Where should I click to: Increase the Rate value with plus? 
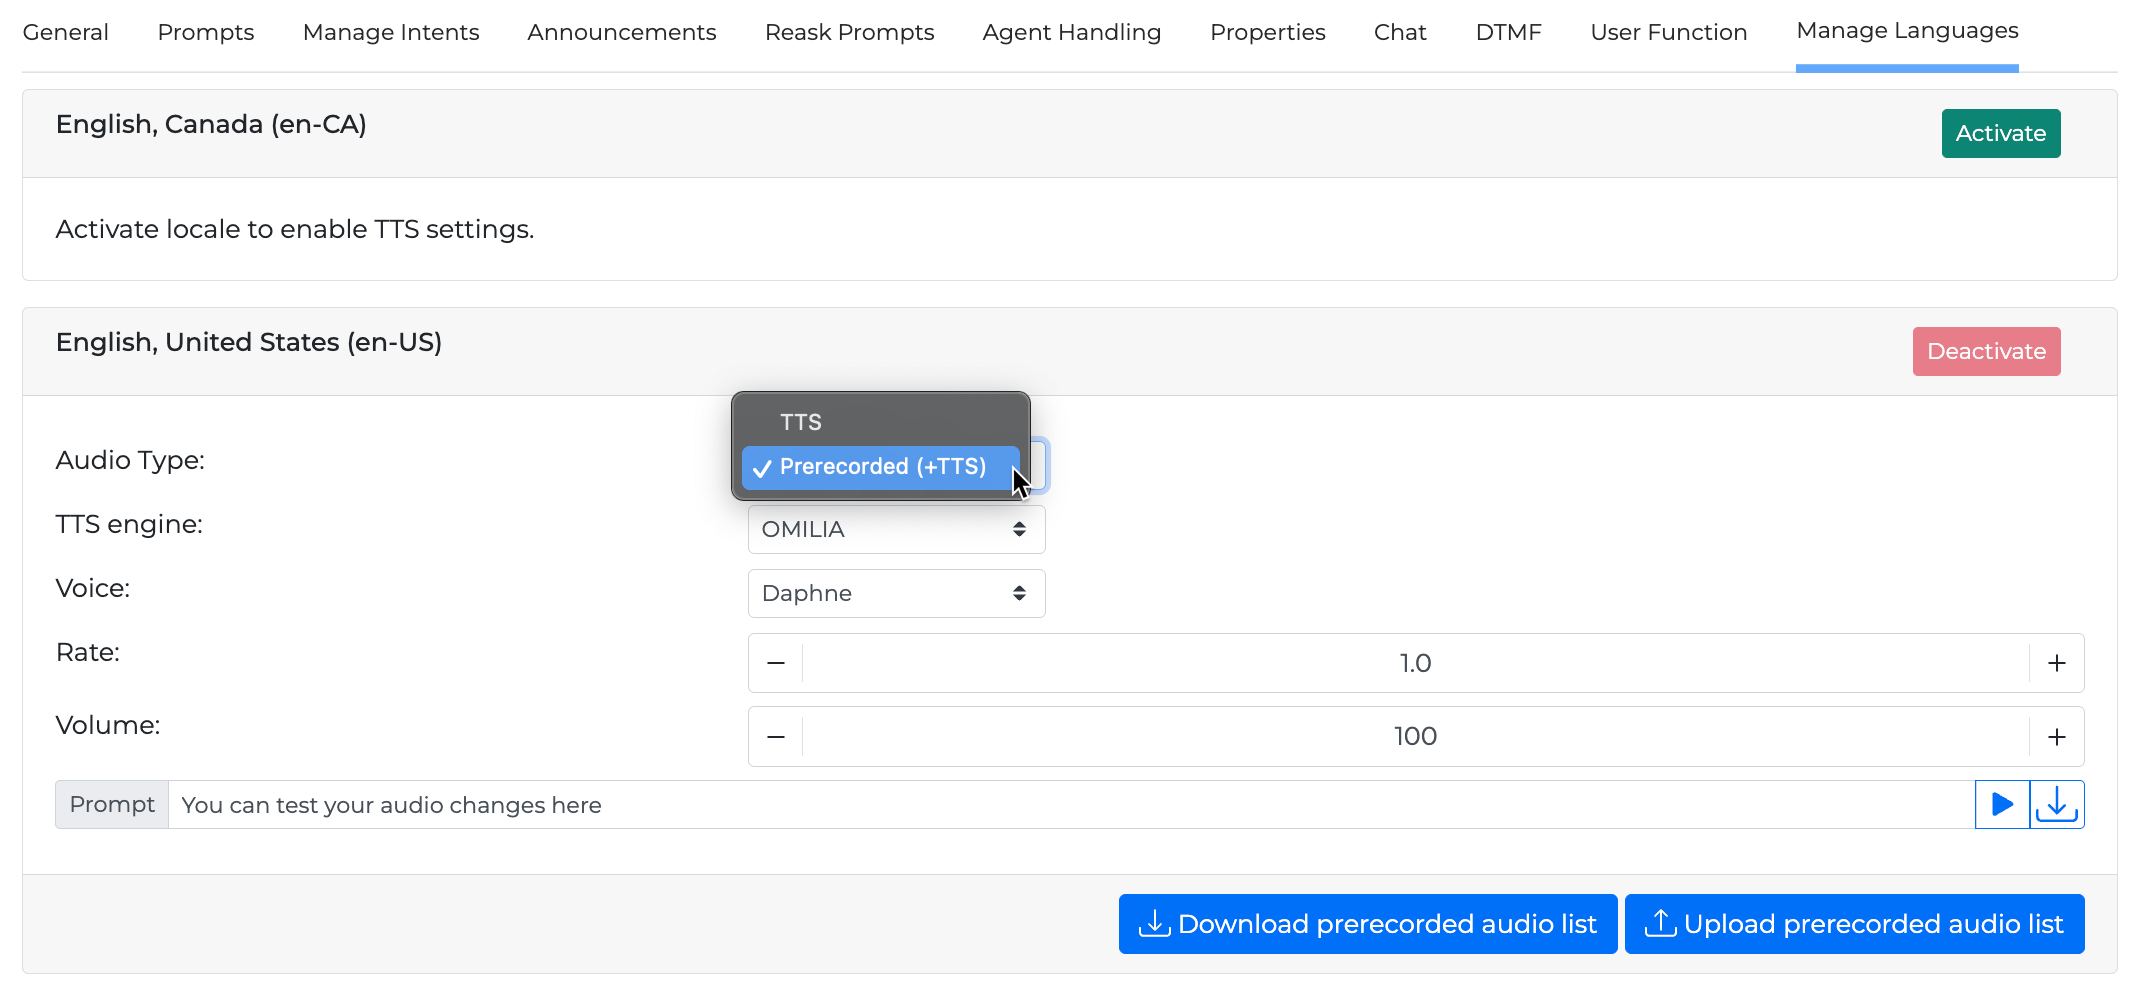(2056, 663)
